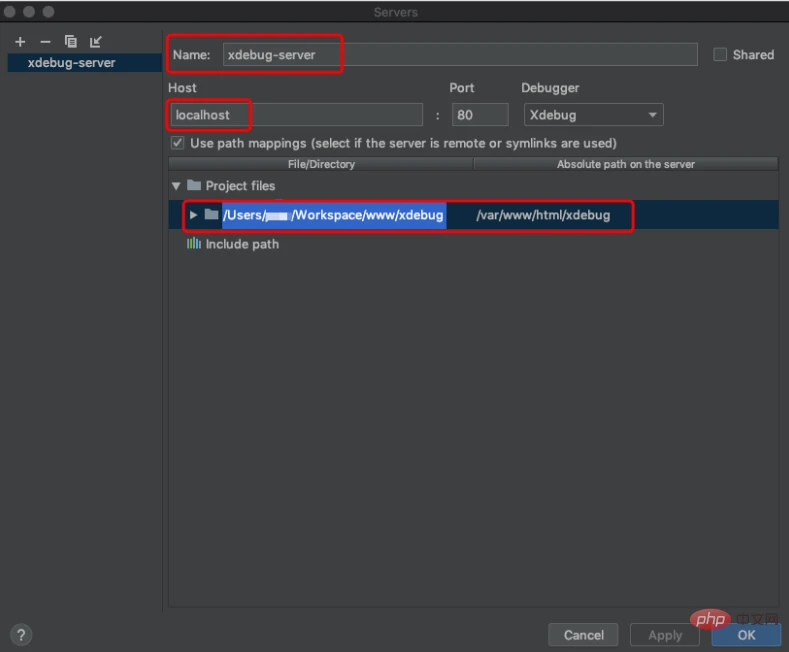This screenshot has width=789, height=652.
Task: Click the folder icon of xdebug project directory
Action: pos(211,215)
